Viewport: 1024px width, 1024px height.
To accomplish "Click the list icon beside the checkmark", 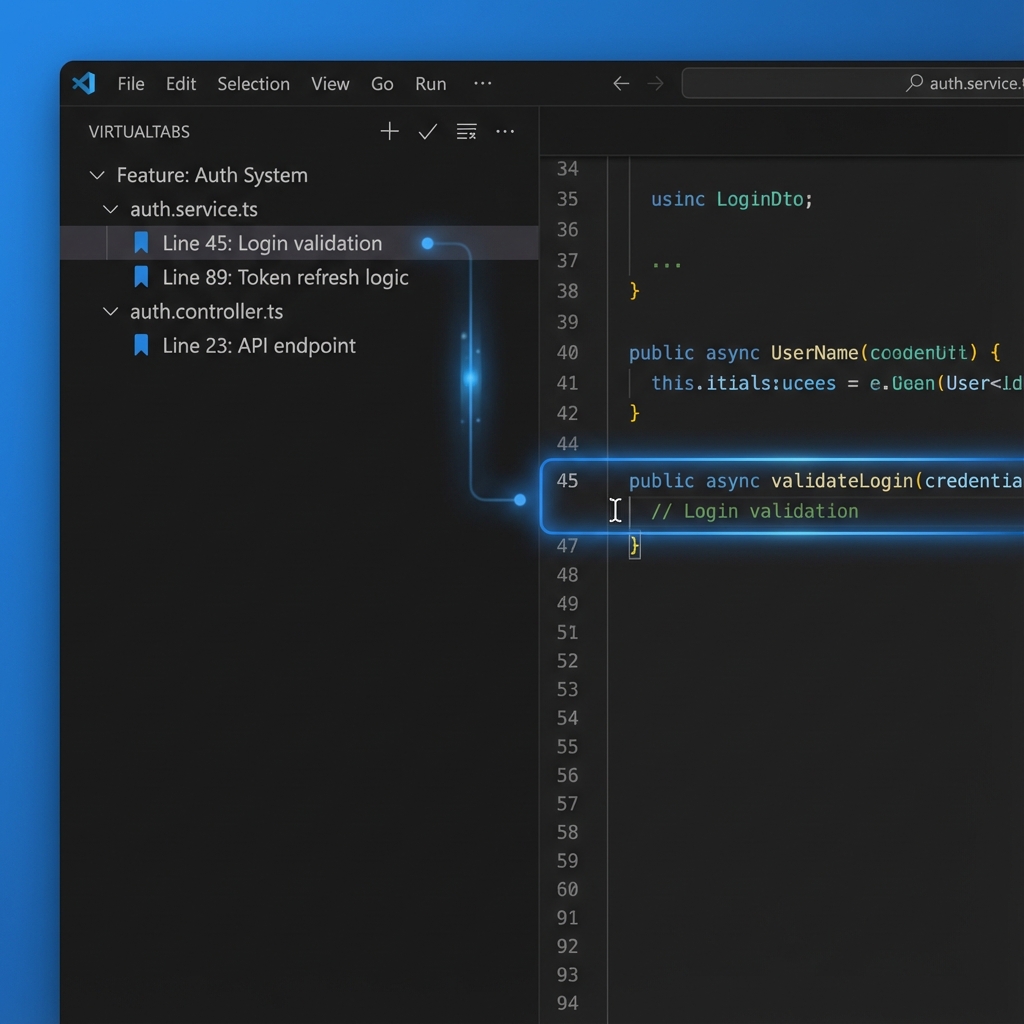I will [466, 132].
